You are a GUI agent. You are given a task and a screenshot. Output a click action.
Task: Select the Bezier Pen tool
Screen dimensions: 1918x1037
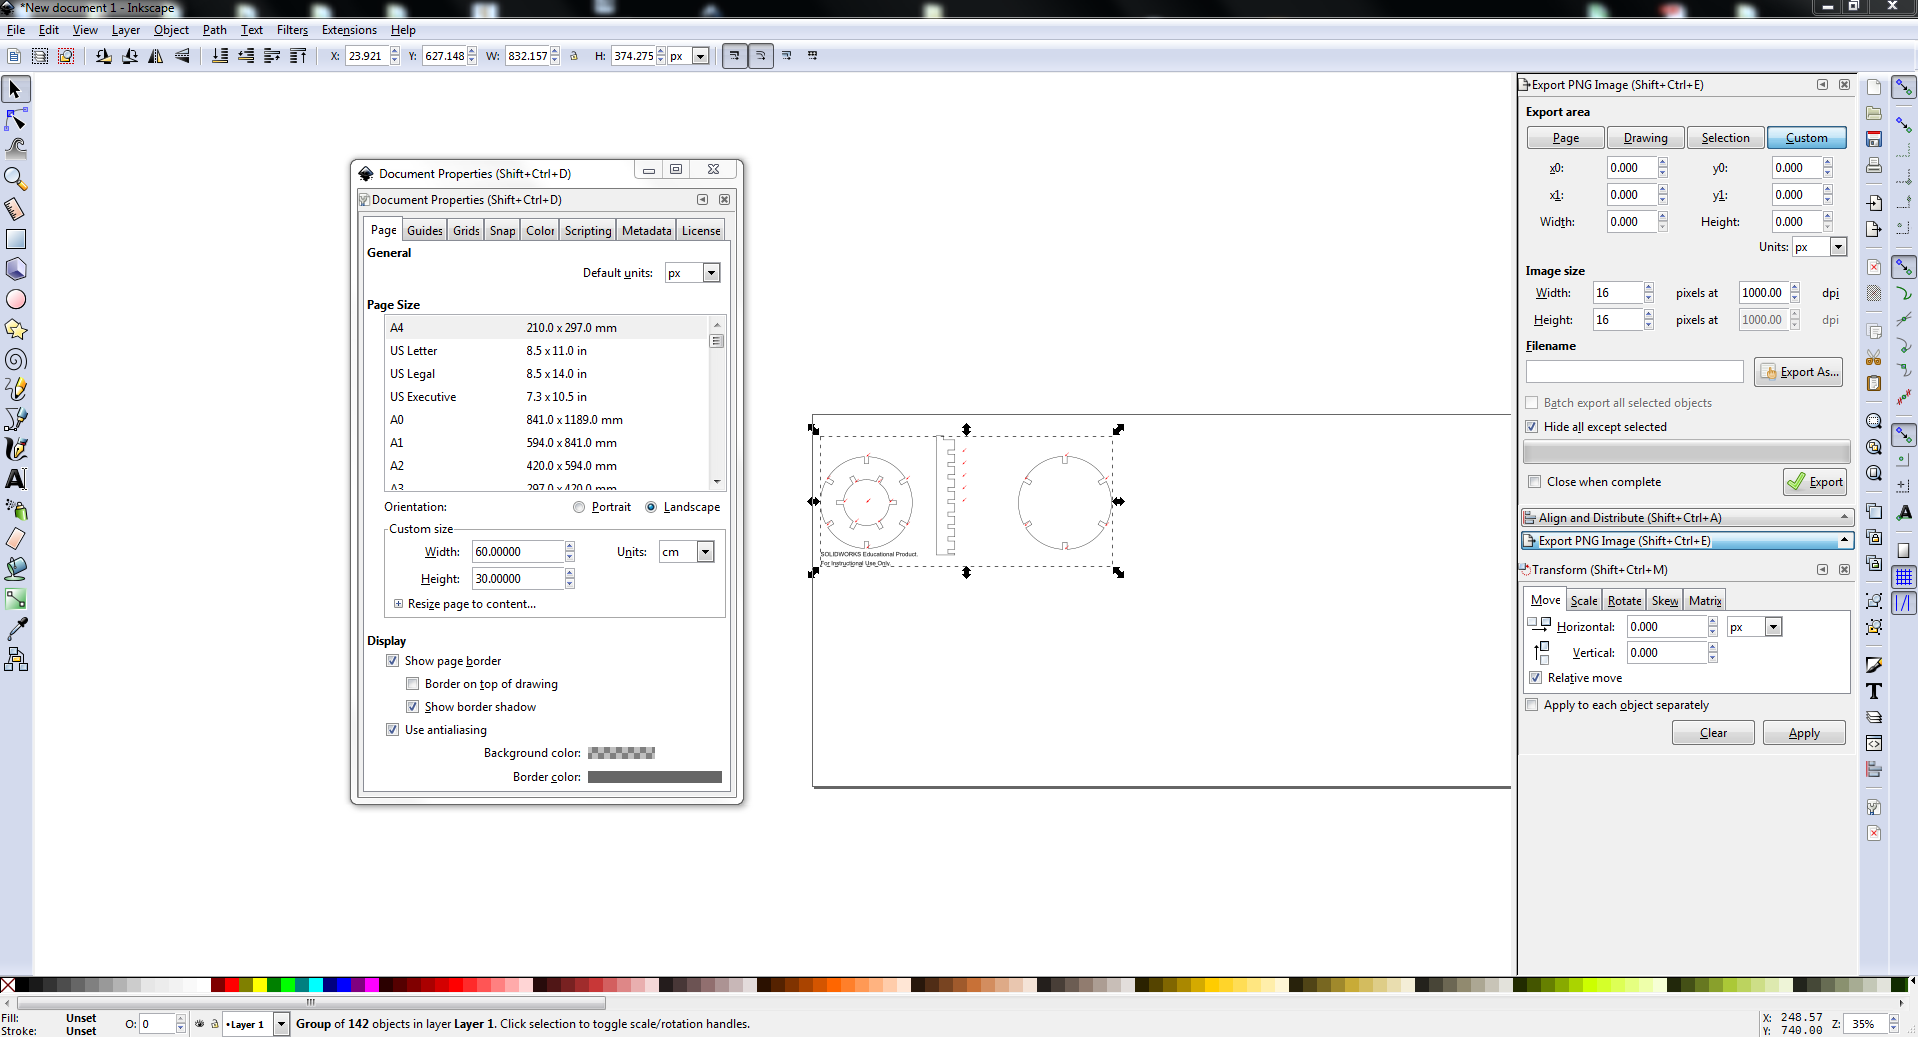click(16, 419)
